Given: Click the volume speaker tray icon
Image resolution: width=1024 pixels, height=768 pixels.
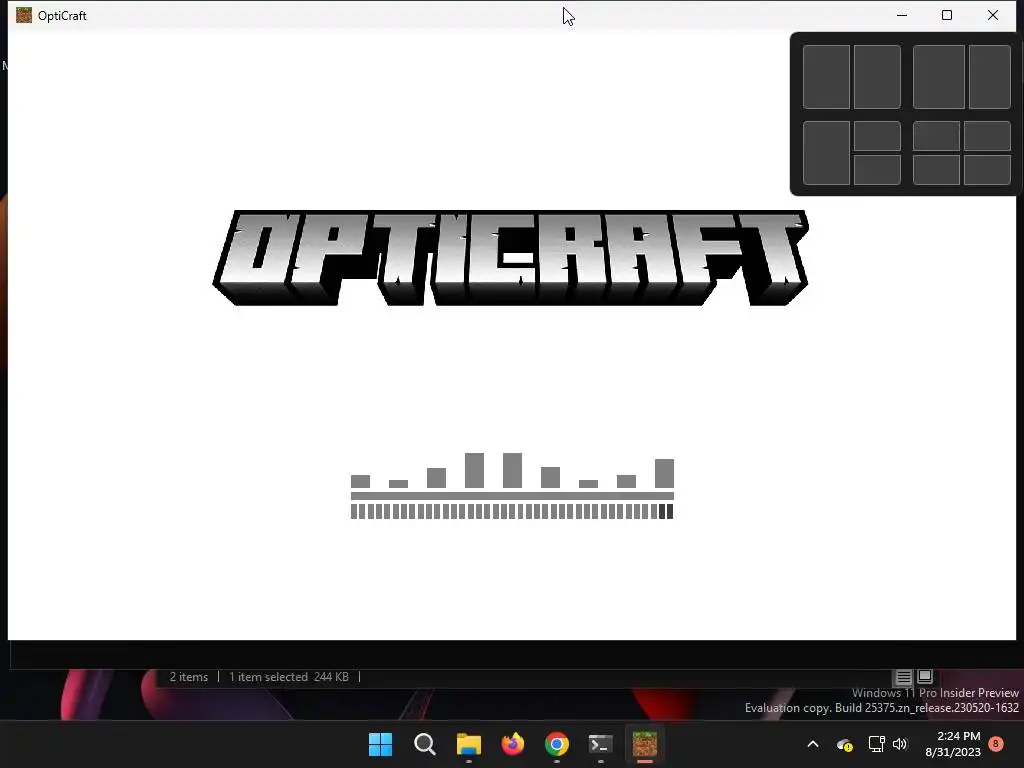Looking at the screenshot, I should click(x=900, y=744).
